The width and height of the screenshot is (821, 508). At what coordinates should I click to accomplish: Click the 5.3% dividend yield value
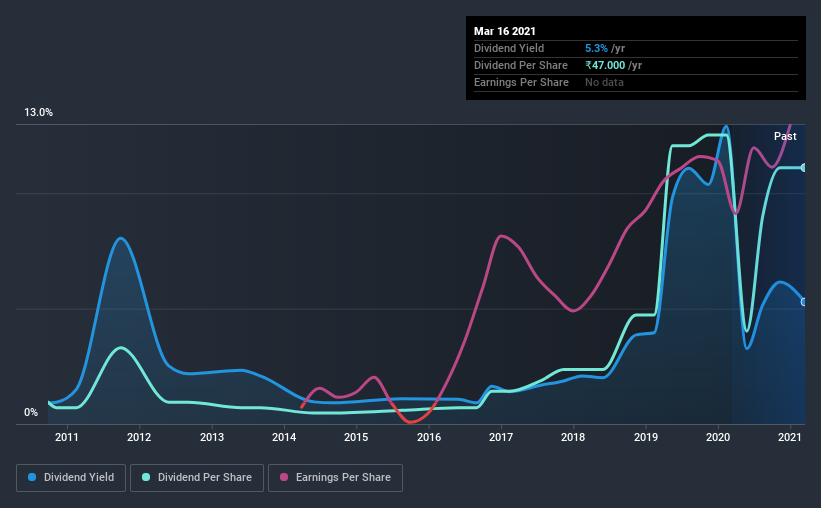pyautogui.click(x=596, y=48)
